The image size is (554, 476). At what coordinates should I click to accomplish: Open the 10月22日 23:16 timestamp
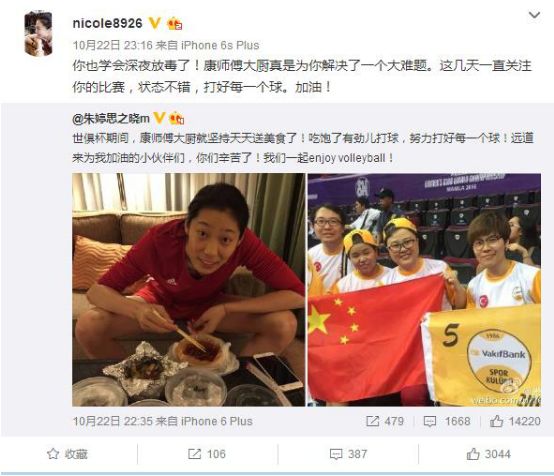tap(113, 45)
